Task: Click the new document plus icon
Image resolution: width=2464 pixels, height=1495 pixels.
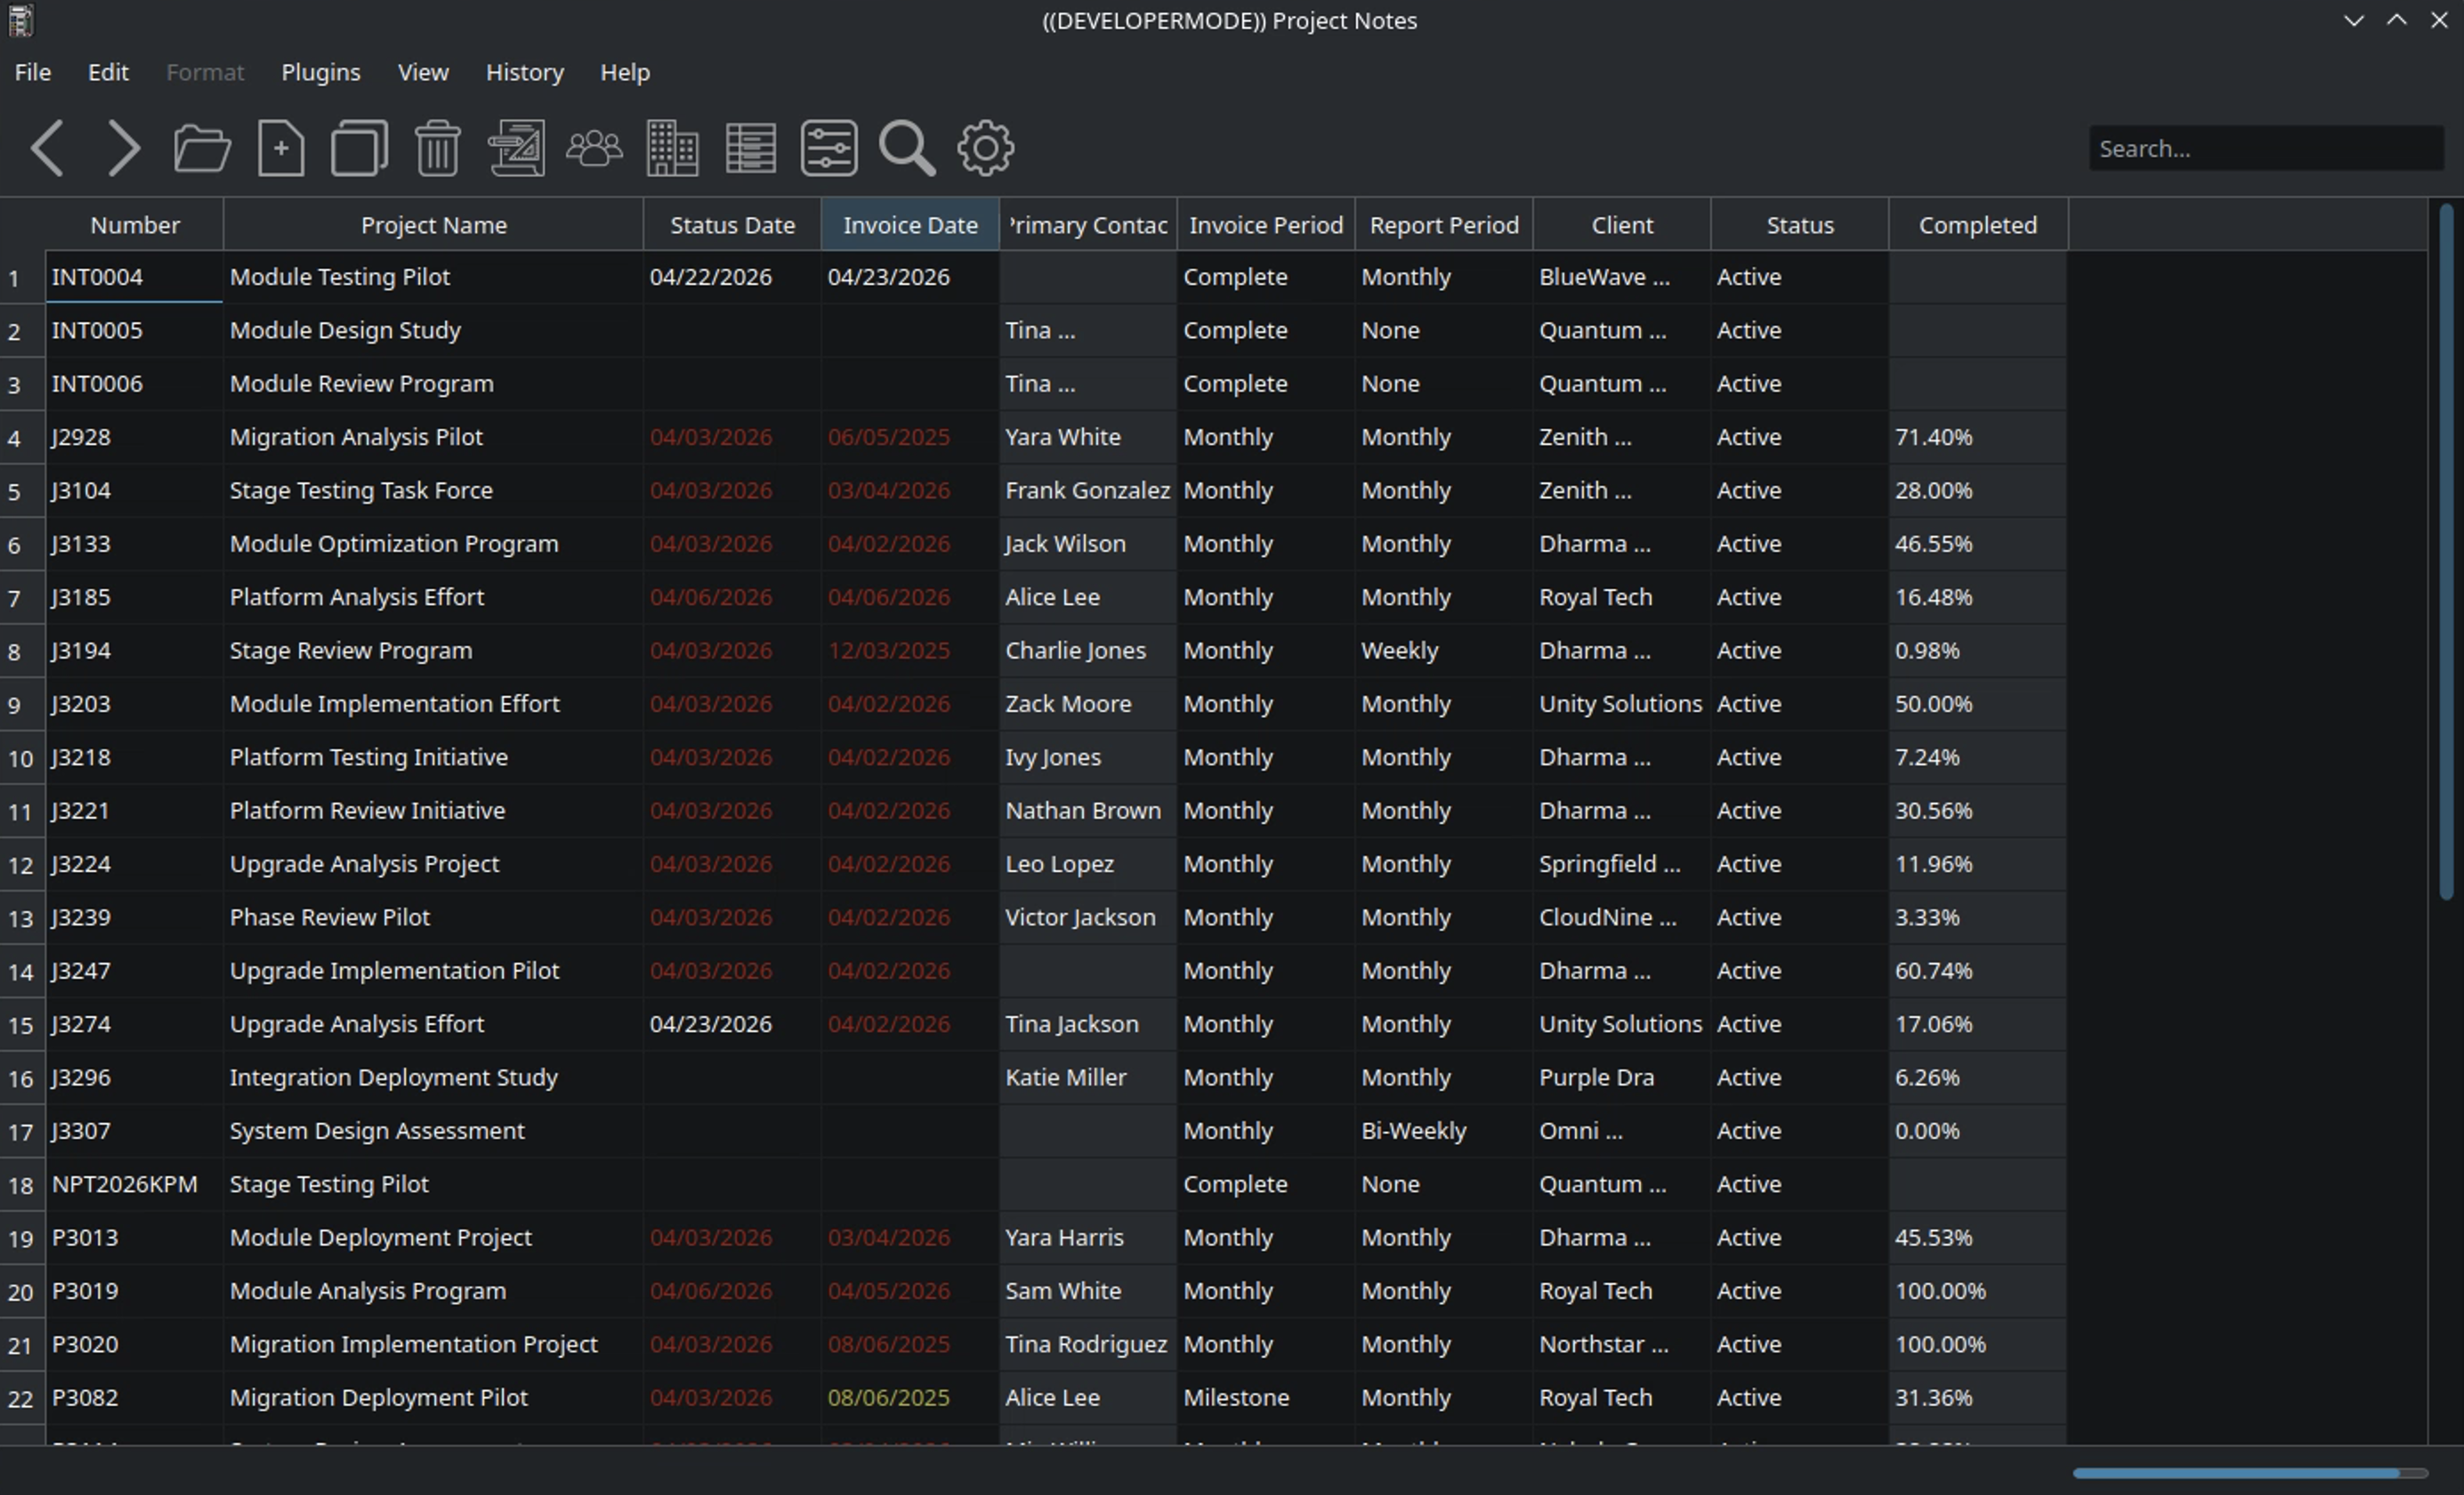Action: (x=281, y=148)
